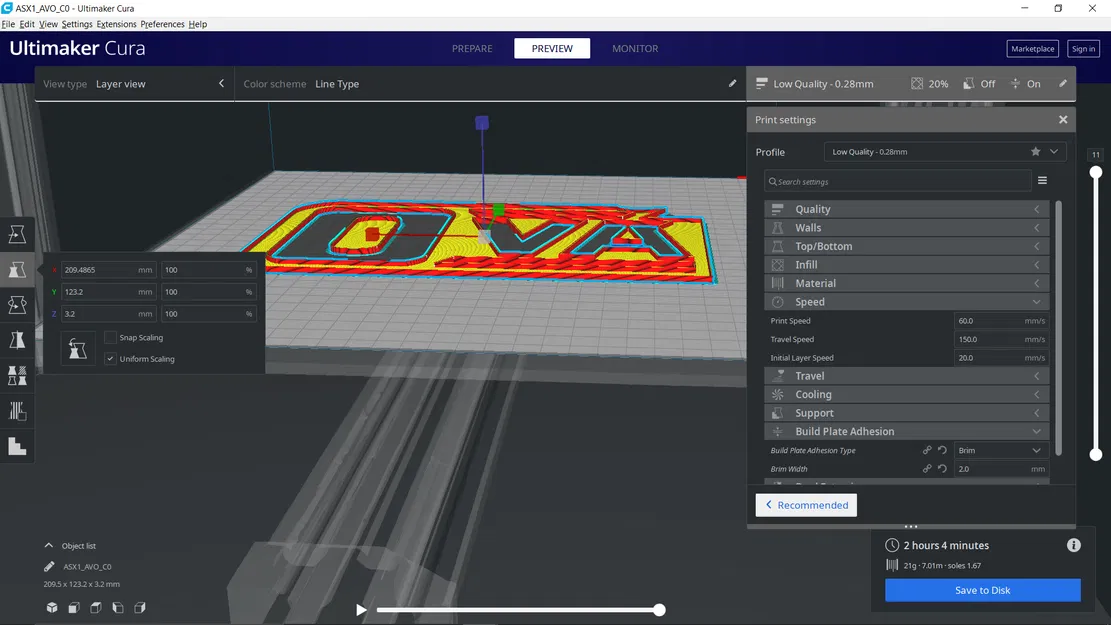
Task: Click the bottom layer slider handle
Action: point(1095,454)
